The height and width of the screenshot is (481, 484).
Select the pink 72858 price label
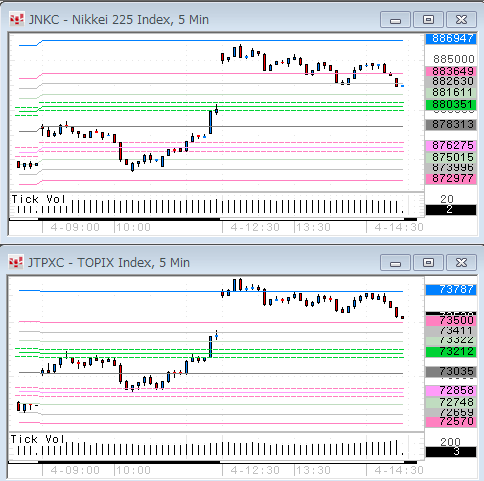(451, 390)
